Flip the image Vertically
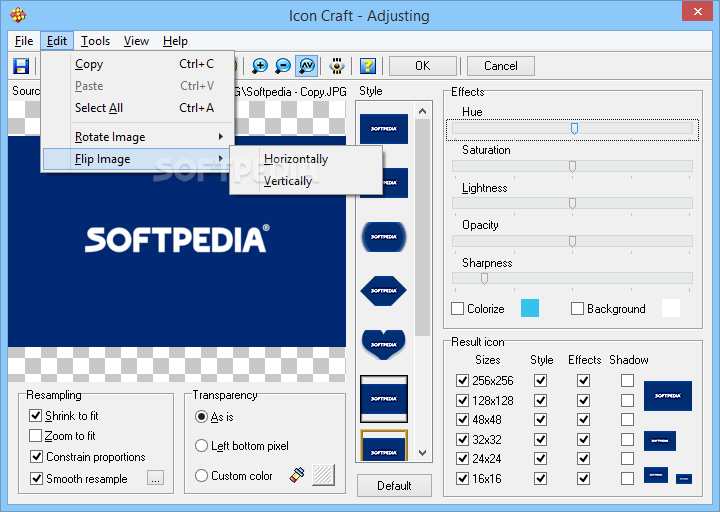Screen dimensions: 720x512 tap(306, 181)
